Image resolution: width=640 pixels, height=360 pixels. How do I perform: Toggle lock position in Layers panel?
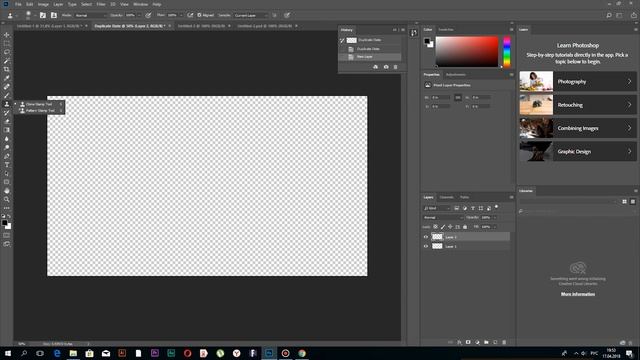click(x=450, y=227)
